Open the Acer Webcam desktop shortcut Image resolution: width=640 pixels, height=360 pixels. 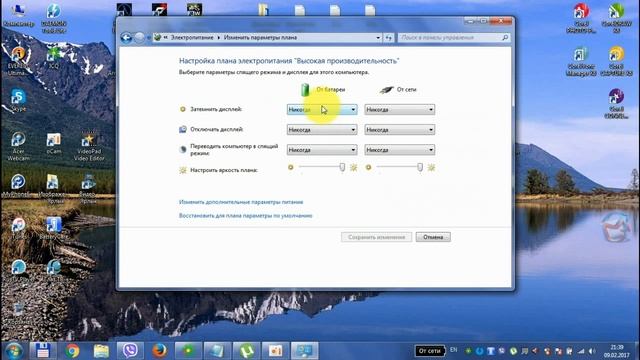click(18, 146)
